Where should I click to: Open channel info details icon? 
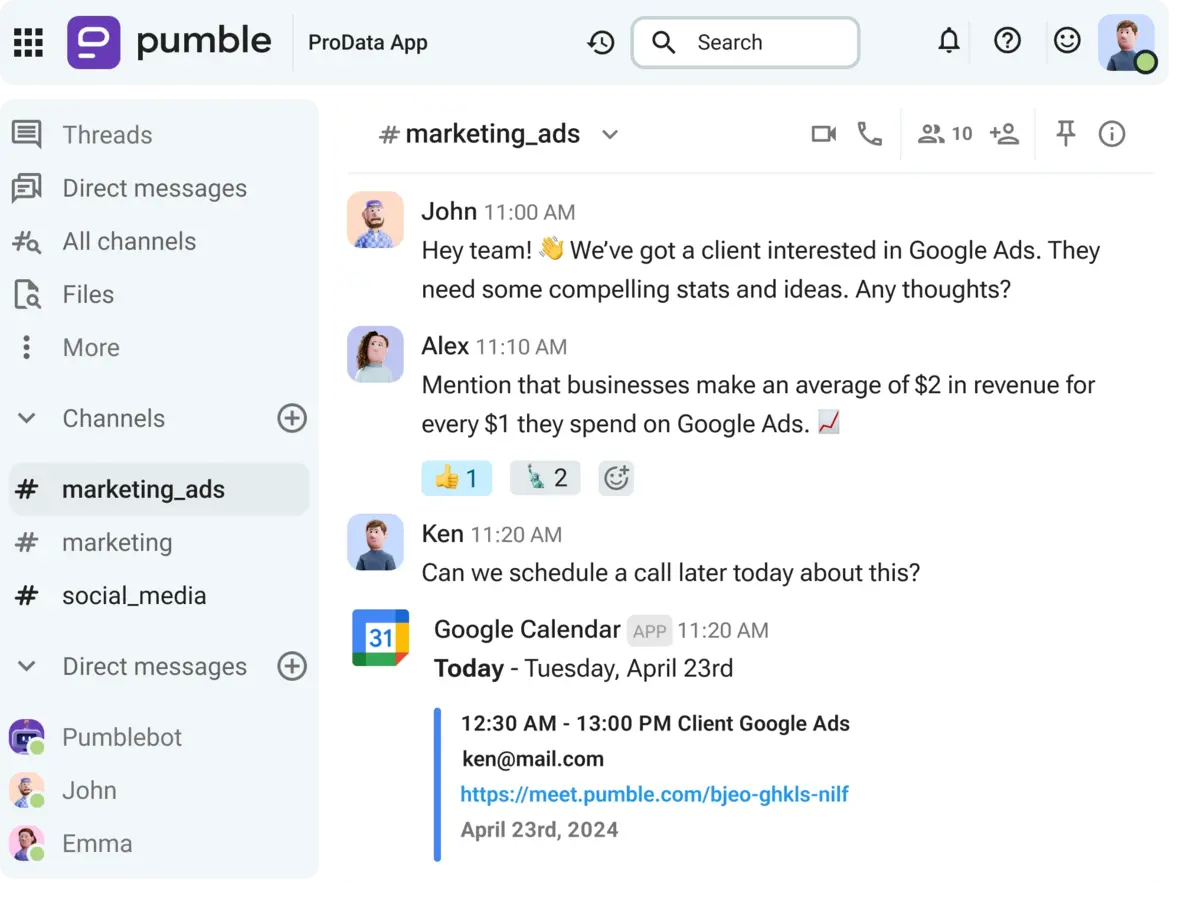[x=1112, y=134]
